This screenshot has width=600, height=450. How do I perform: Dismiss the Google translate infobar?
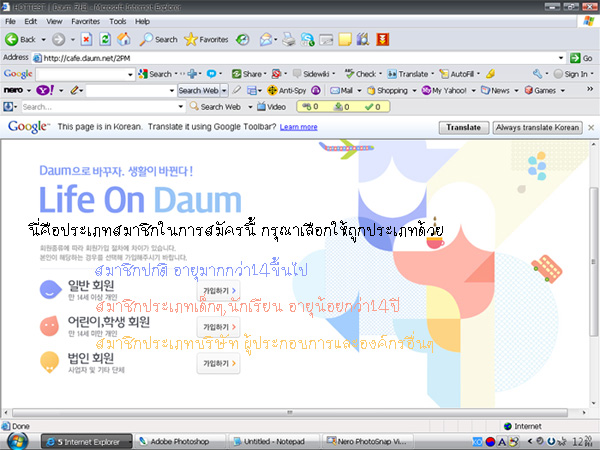(591, 128)
